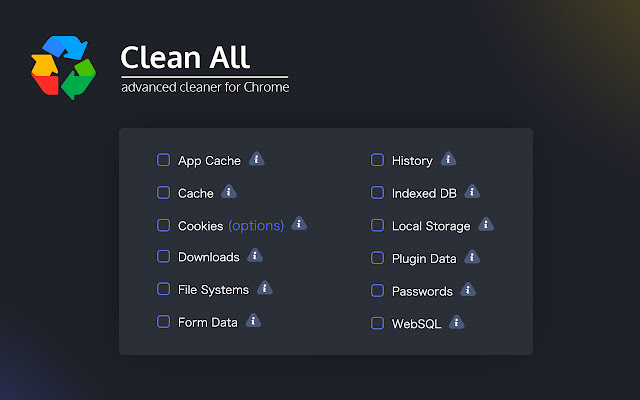Image resolution: width=640 pixels, height=400 pixels.
Task: Click the Cache info icon
Action: [228, 192]
